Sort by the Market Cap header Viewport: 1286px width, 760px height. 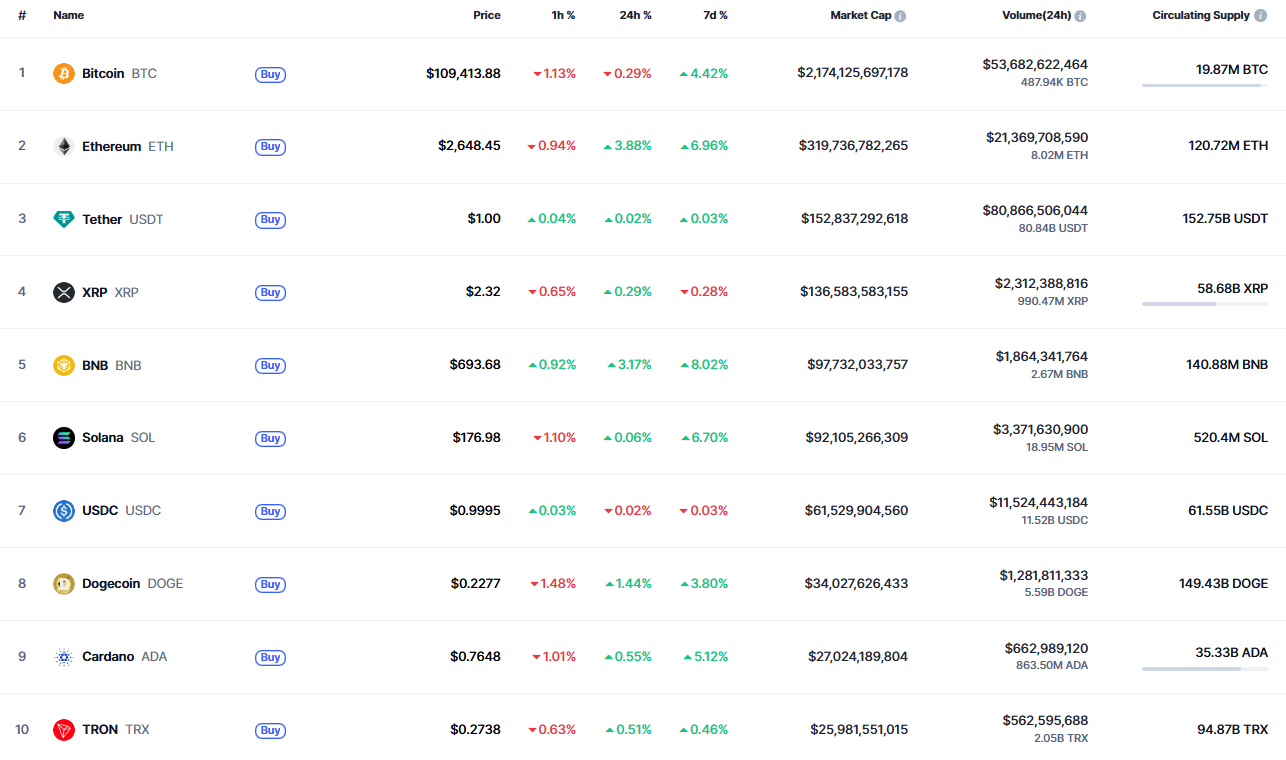pos(861,16)
